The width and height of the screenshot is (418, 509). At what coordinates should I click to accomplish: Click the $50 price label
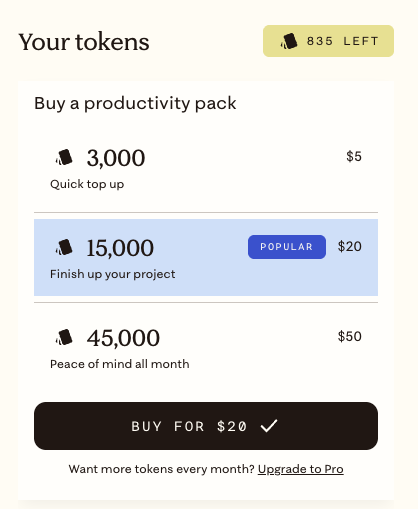click(x=349, y=336)
